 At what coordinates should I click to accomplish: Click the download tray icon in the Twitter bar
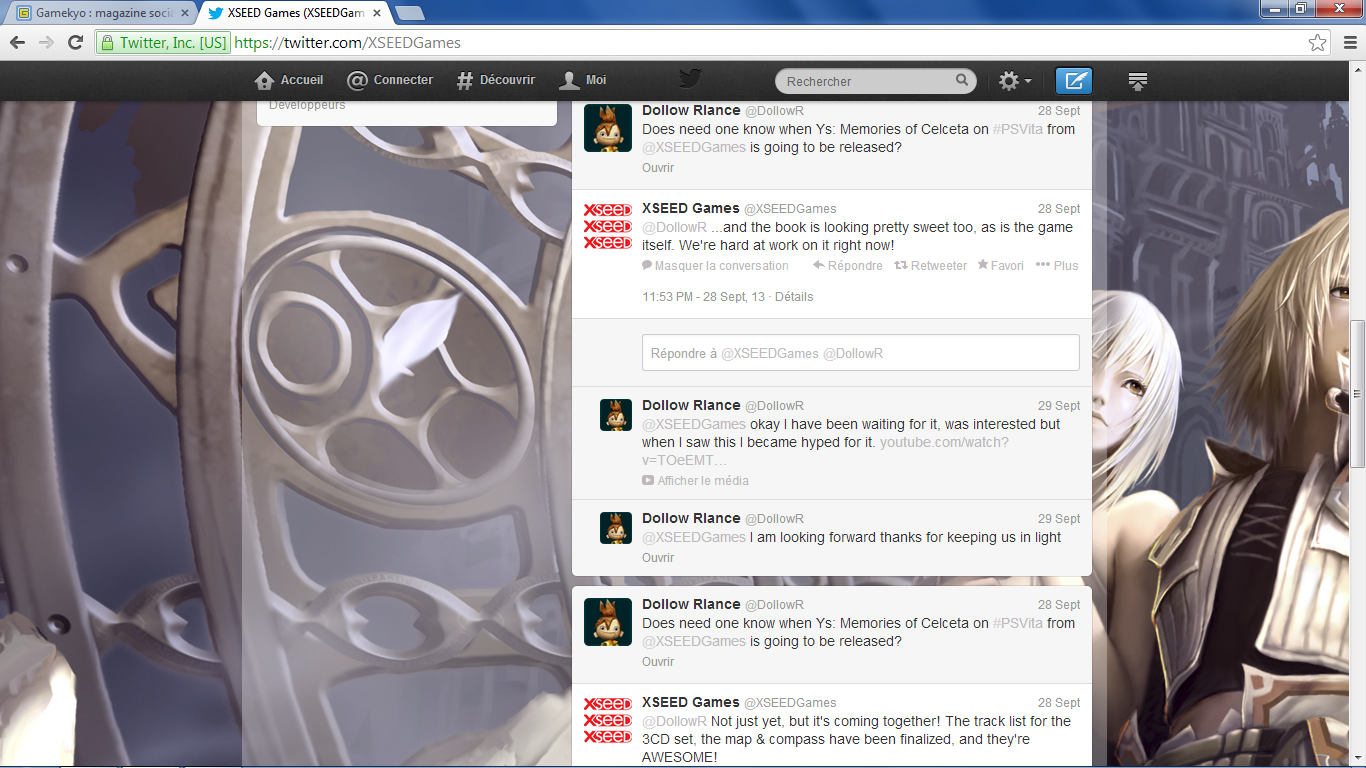pos(1137,81)
